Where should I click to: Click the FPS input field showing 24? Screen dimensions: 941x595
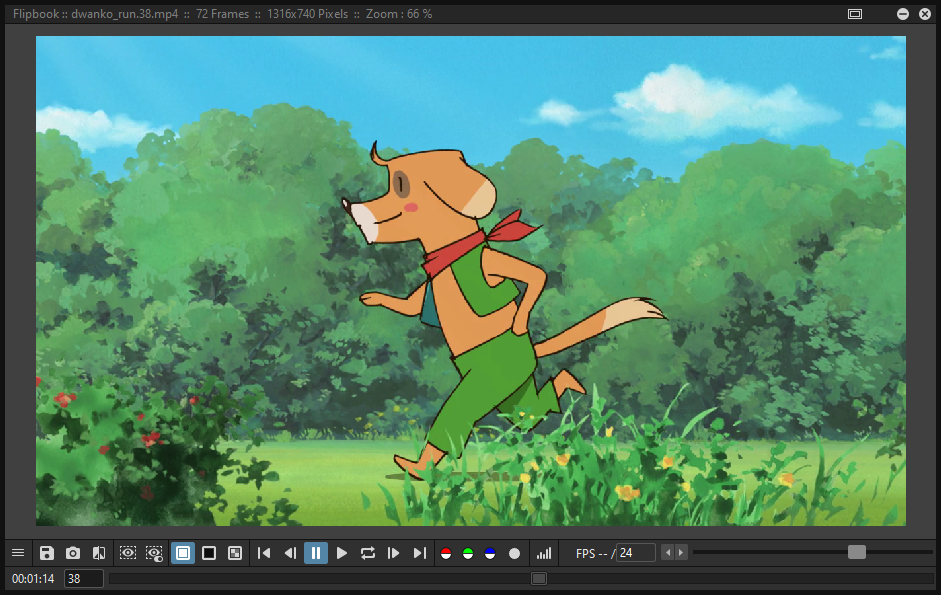point(636,553)
